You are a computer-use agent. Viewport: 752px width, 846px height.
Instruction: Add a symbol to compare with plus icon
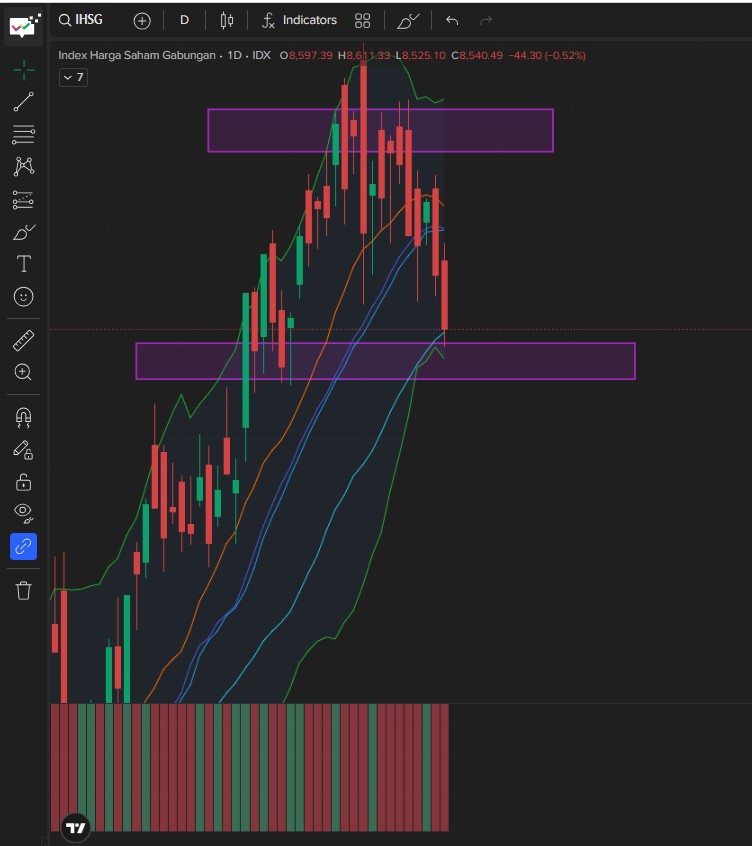(x=142, y=21)
